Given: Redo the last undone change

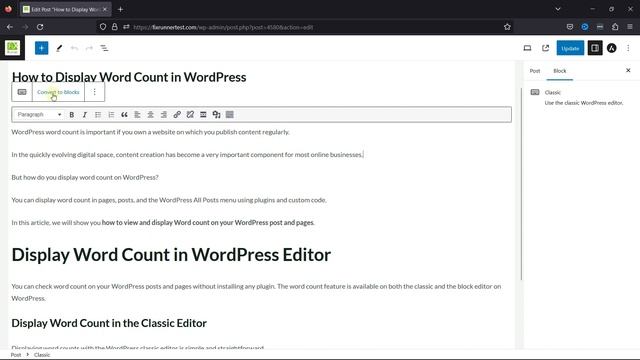Looking at the screenshot, I should [89, 48].
